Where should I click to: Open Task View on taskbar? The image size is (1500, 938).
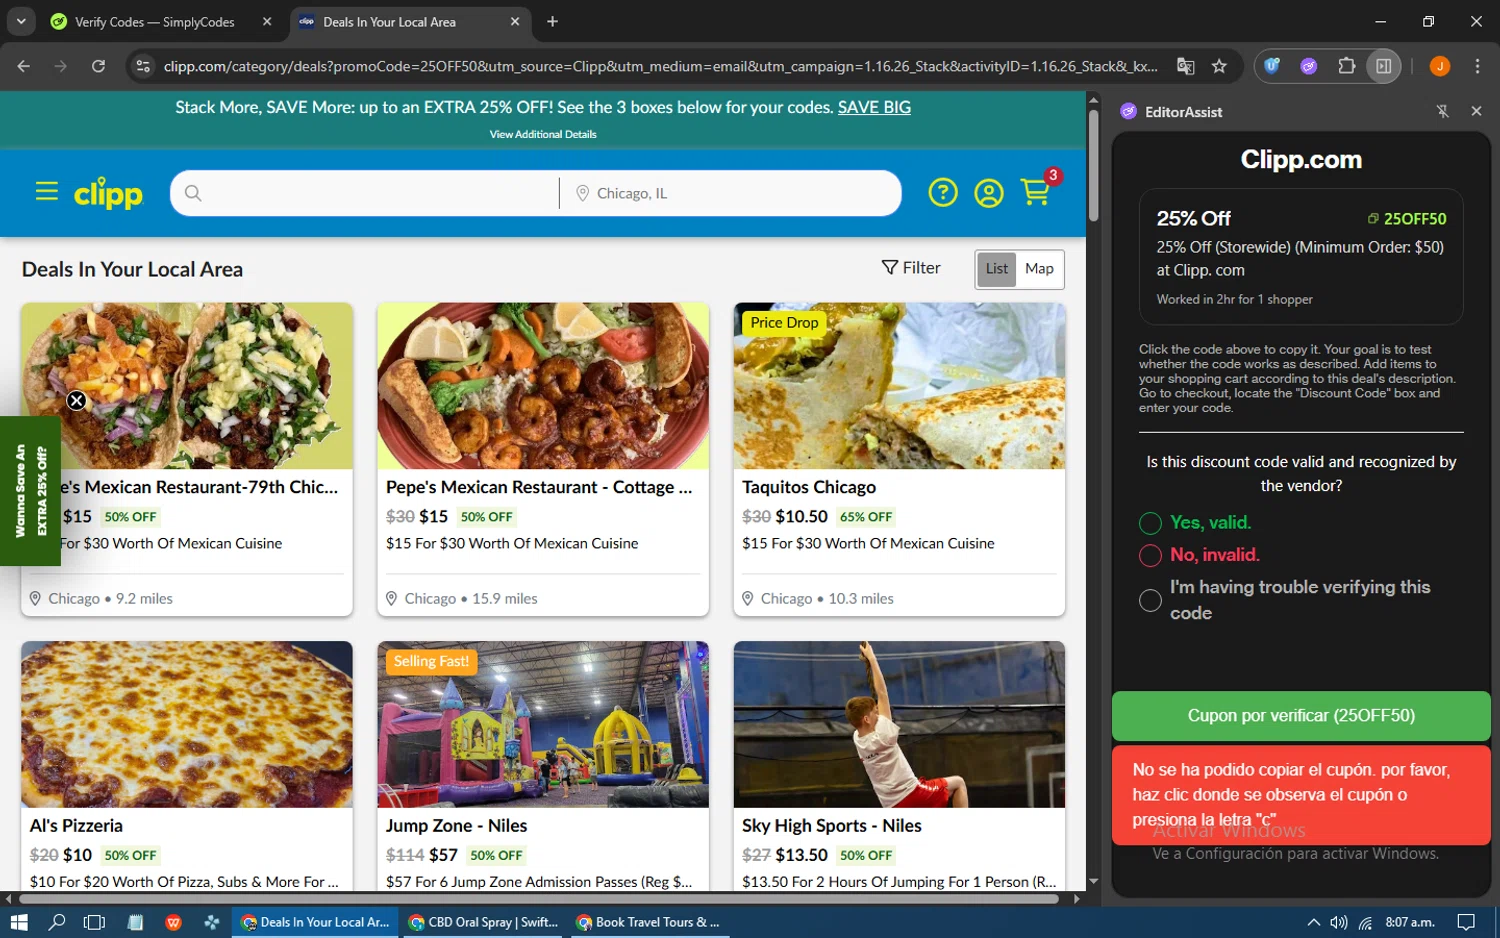tap(94, 922)
